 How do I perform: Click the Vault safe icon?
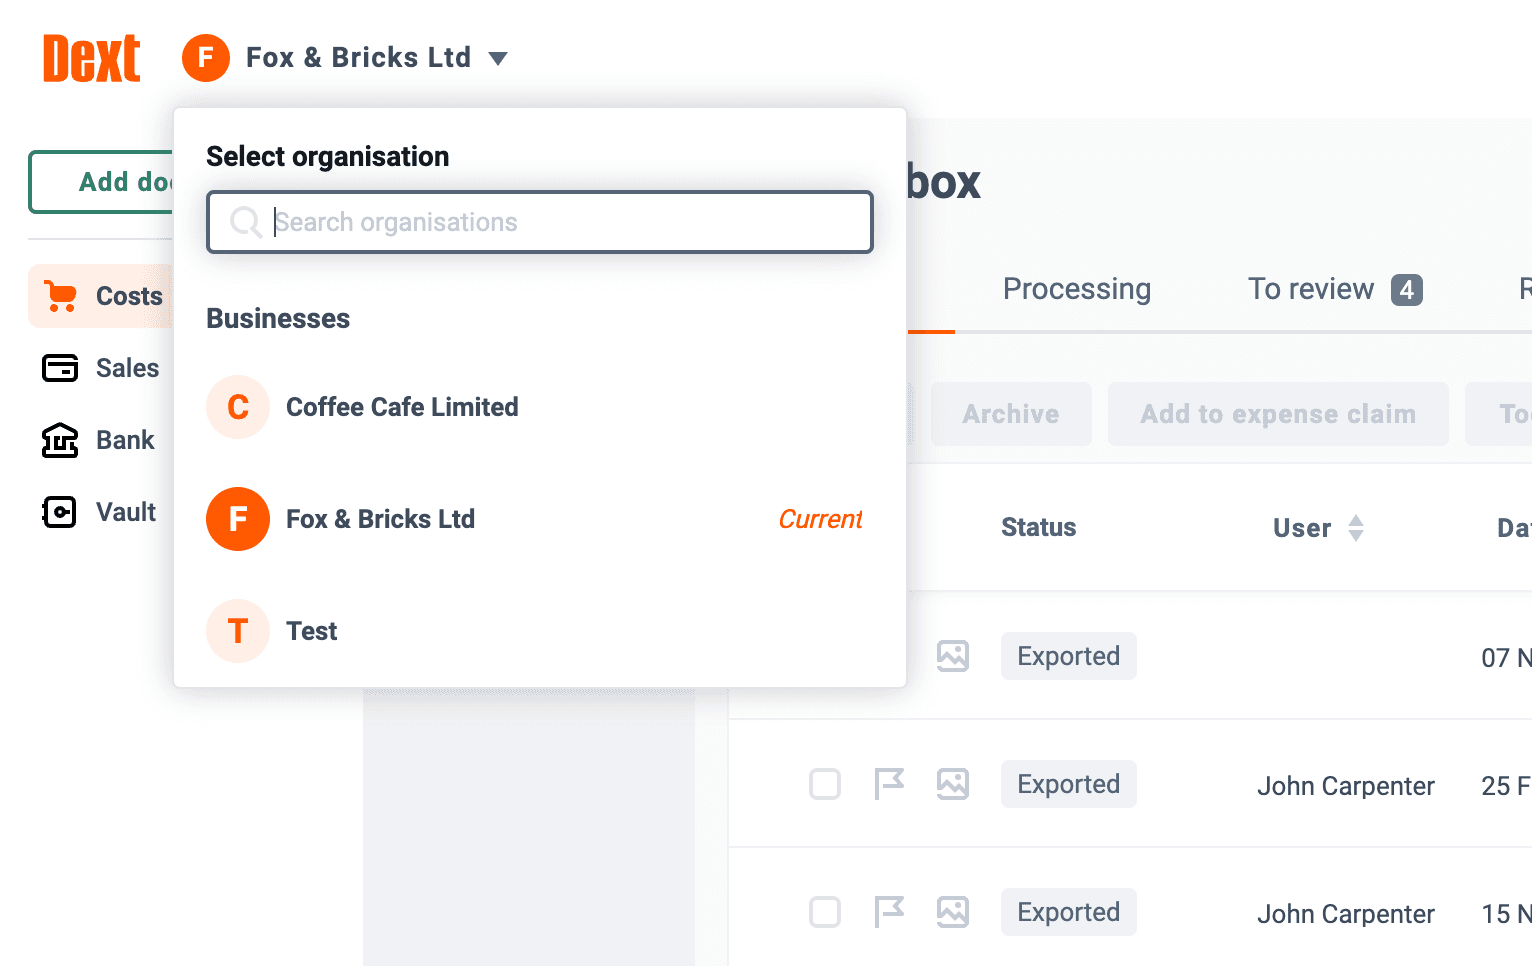point(60,512)
